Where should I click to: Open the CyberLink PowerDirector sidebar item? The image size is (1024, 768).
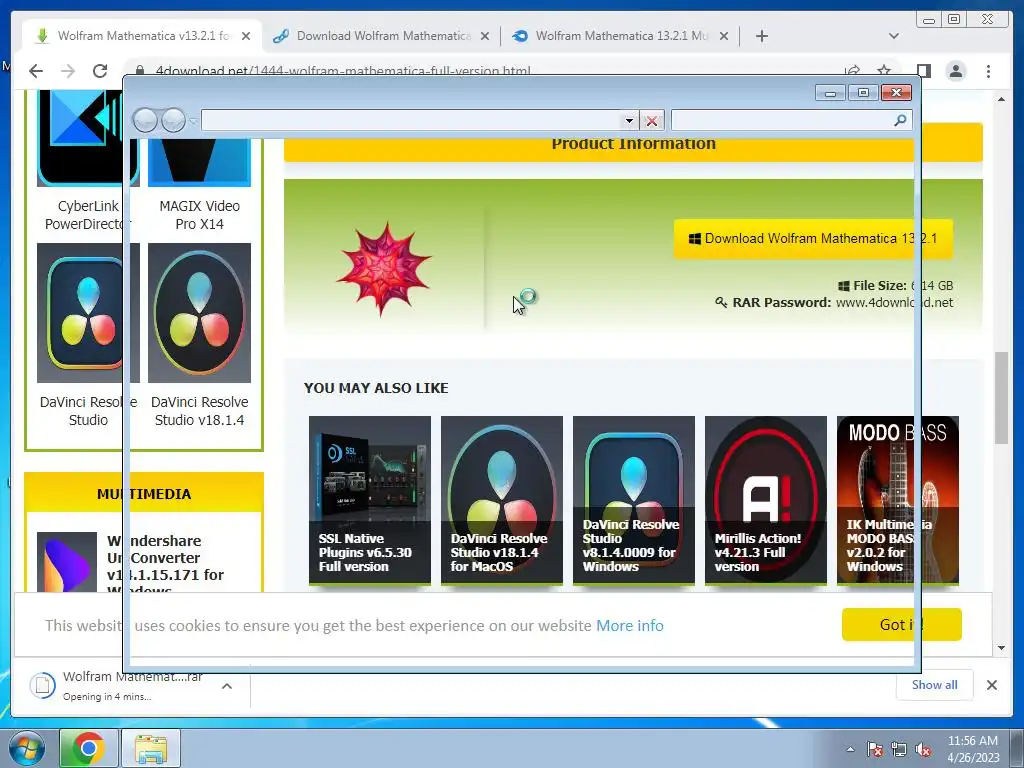click(x=88, y=215)
